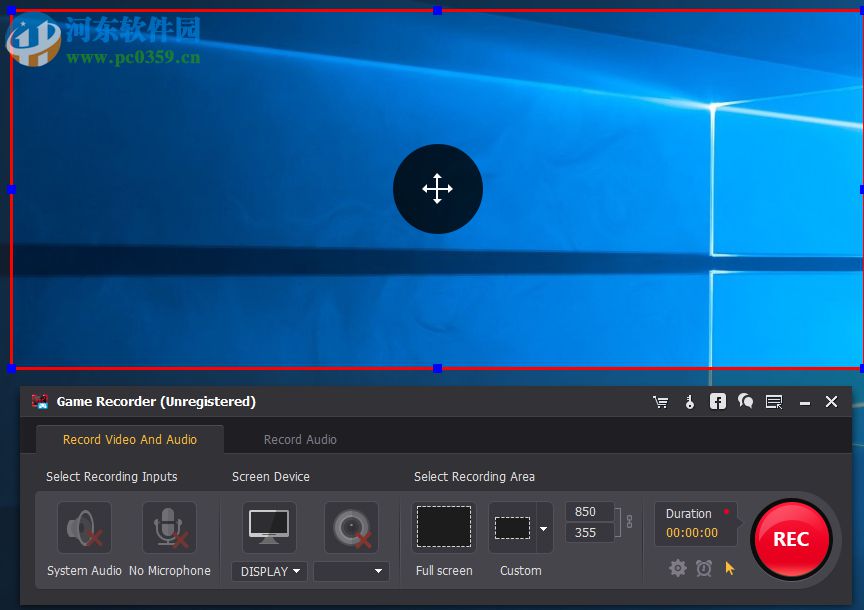The width and height of the screenshot is (864, 610).
Task: Open recording settings via gear icon
Action: (x=677, y=568)
